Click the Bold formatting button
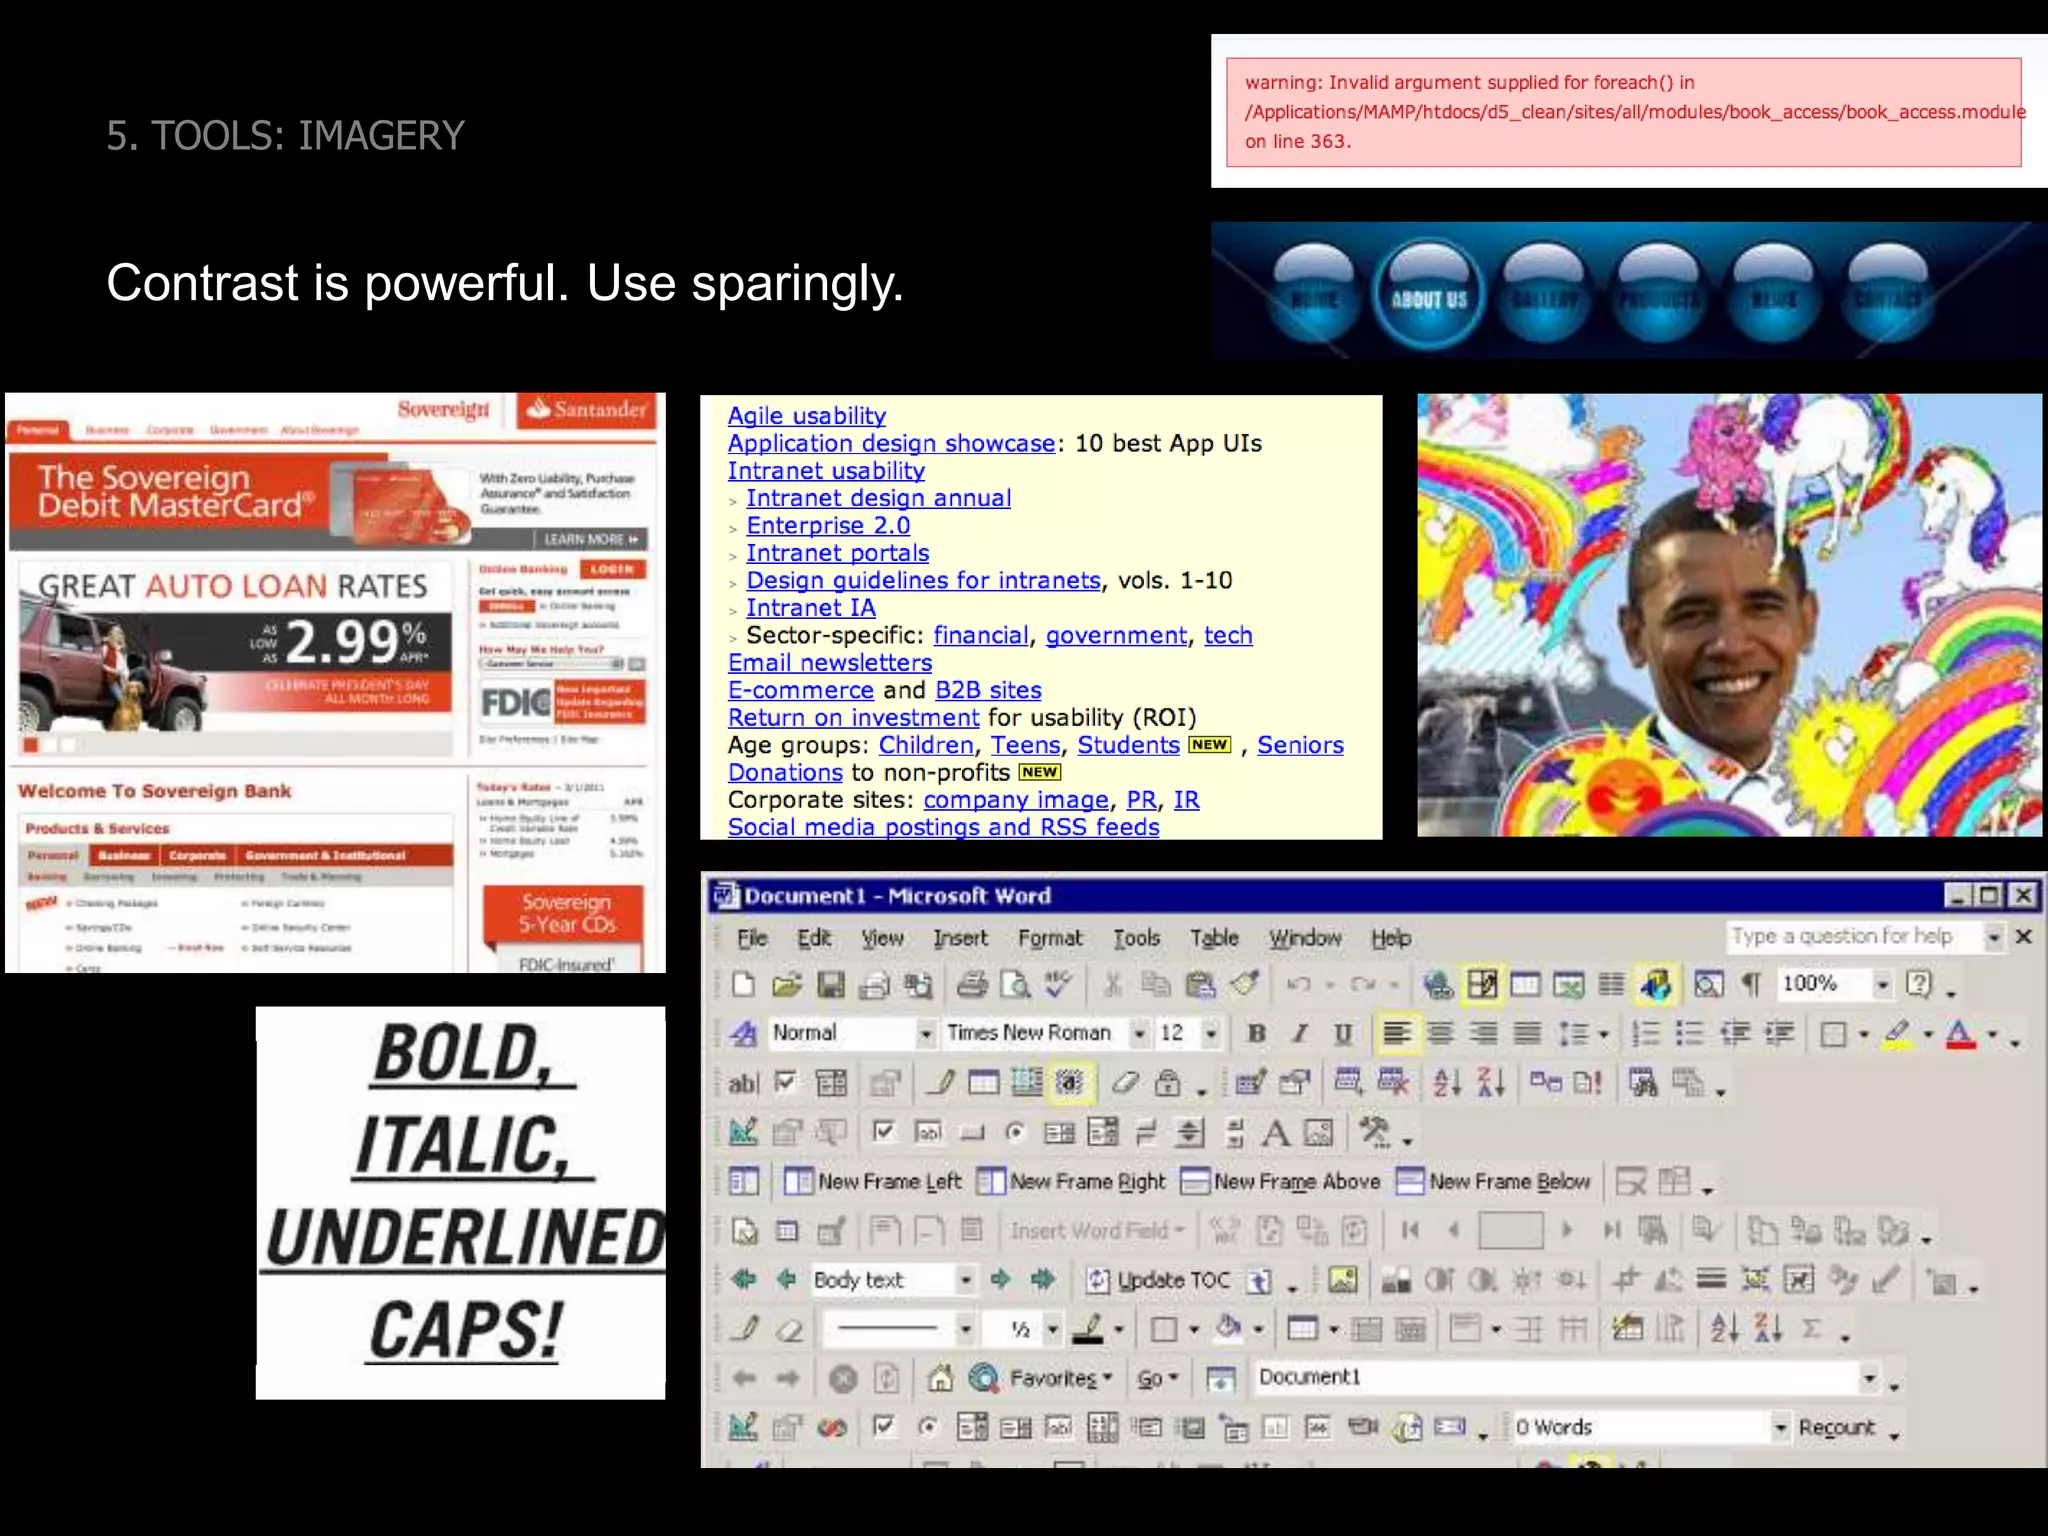This screenshot has height=1536, width=2048. 1257,1033
